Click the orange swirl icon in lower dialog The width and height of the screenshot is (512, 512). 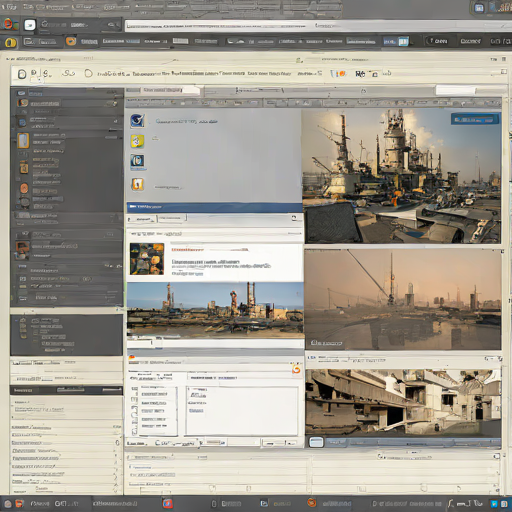click(296, 369)
